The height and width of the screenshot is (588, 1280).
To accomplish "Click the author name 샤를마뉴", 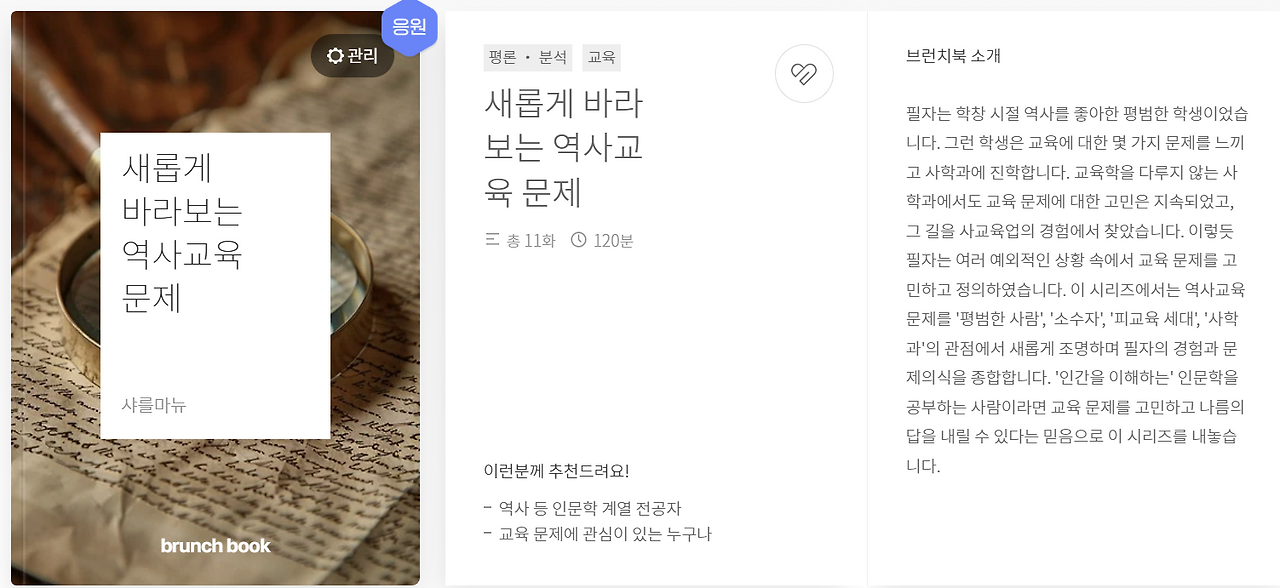I will click(x=152, y=406).
